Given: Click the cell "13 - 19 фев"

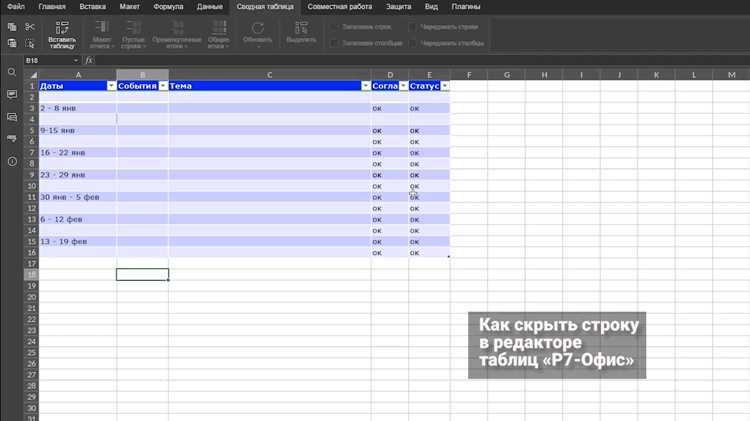Looking at the screenshot, I should pos(77,242).
